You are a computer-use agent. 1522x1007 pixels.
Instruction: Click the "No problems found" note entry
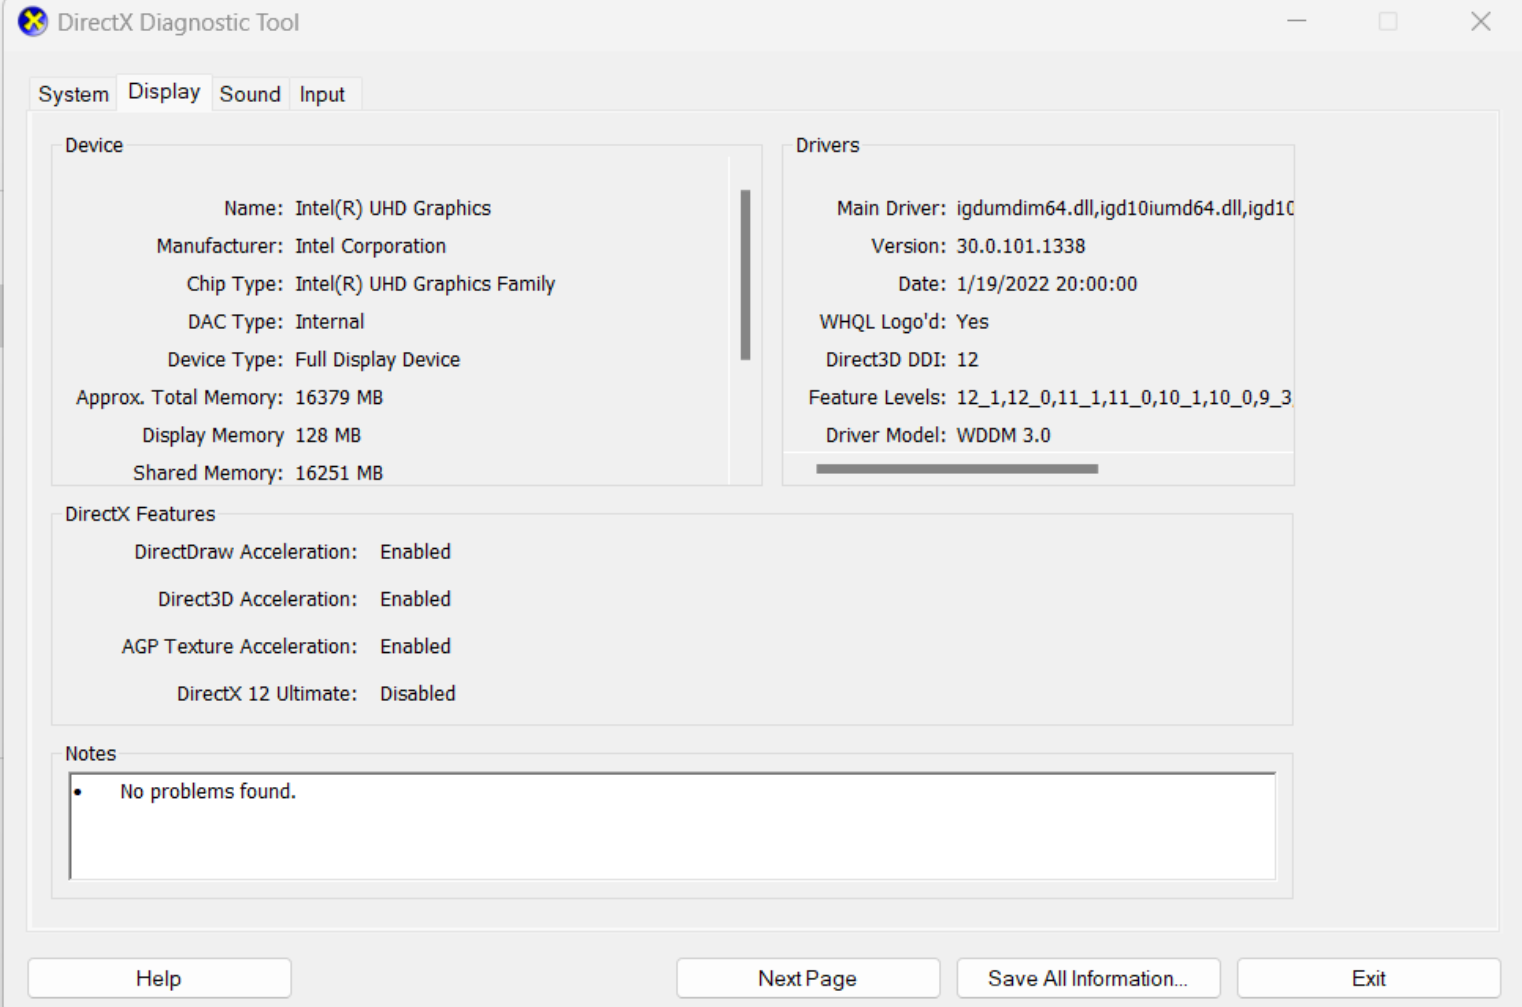pyautogui.click(x=207, y=790)
